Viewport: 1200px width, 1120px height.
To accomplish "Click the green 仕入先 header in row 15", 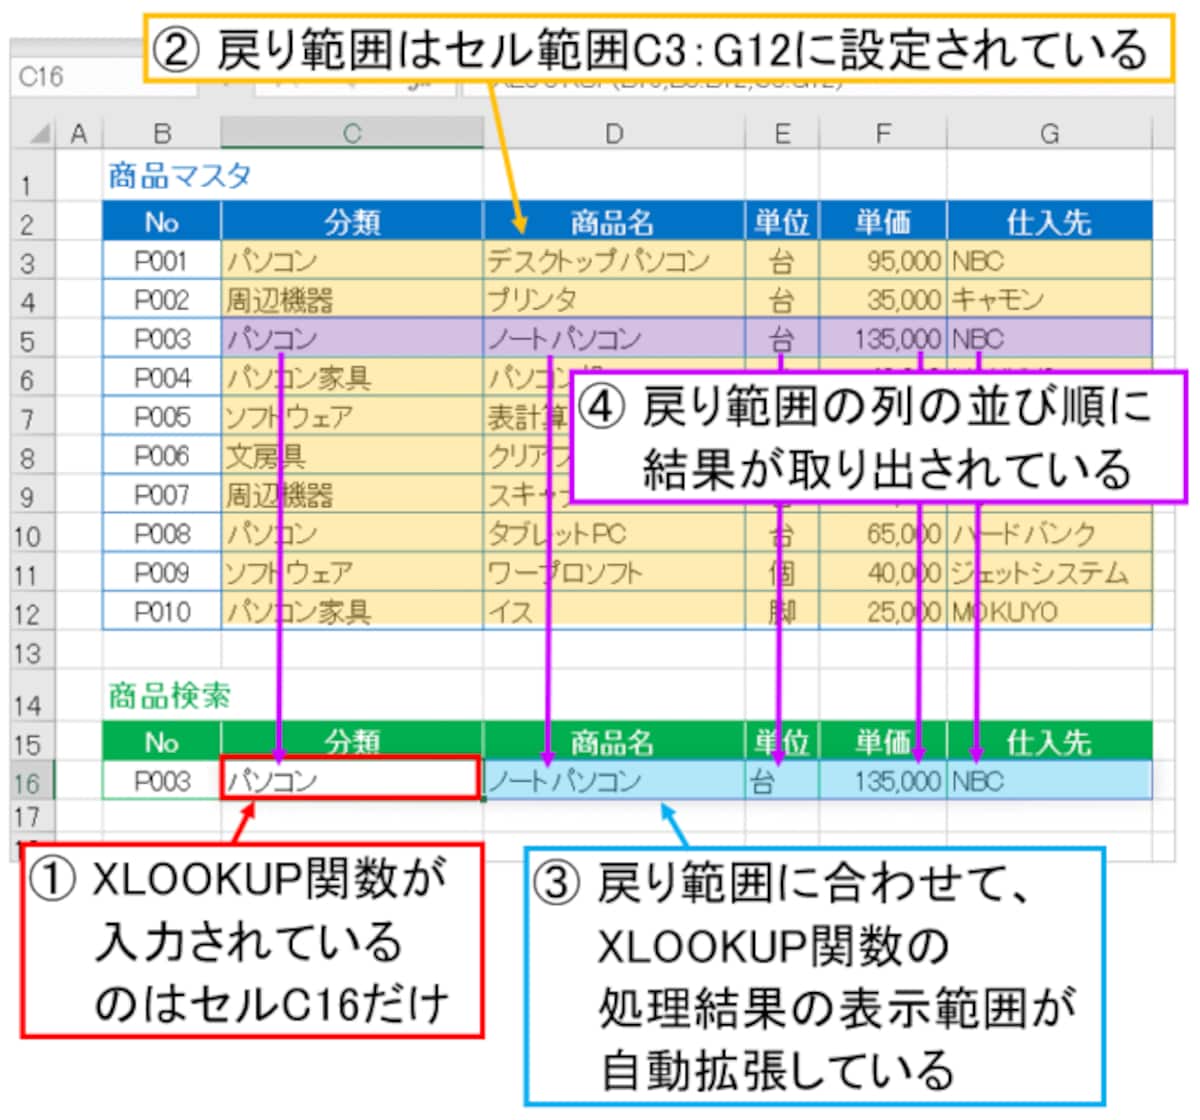I will coord(1050,742).
